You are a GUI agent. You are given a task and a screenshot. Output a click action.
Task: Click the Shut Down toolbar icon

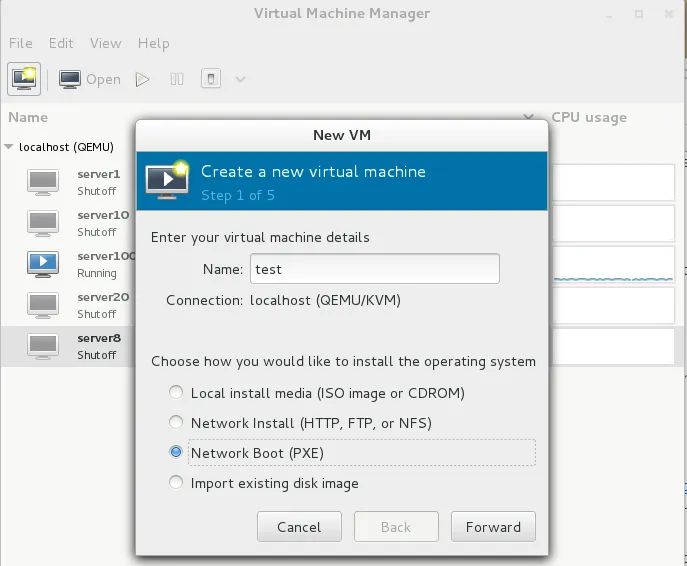tap(211, 79)
